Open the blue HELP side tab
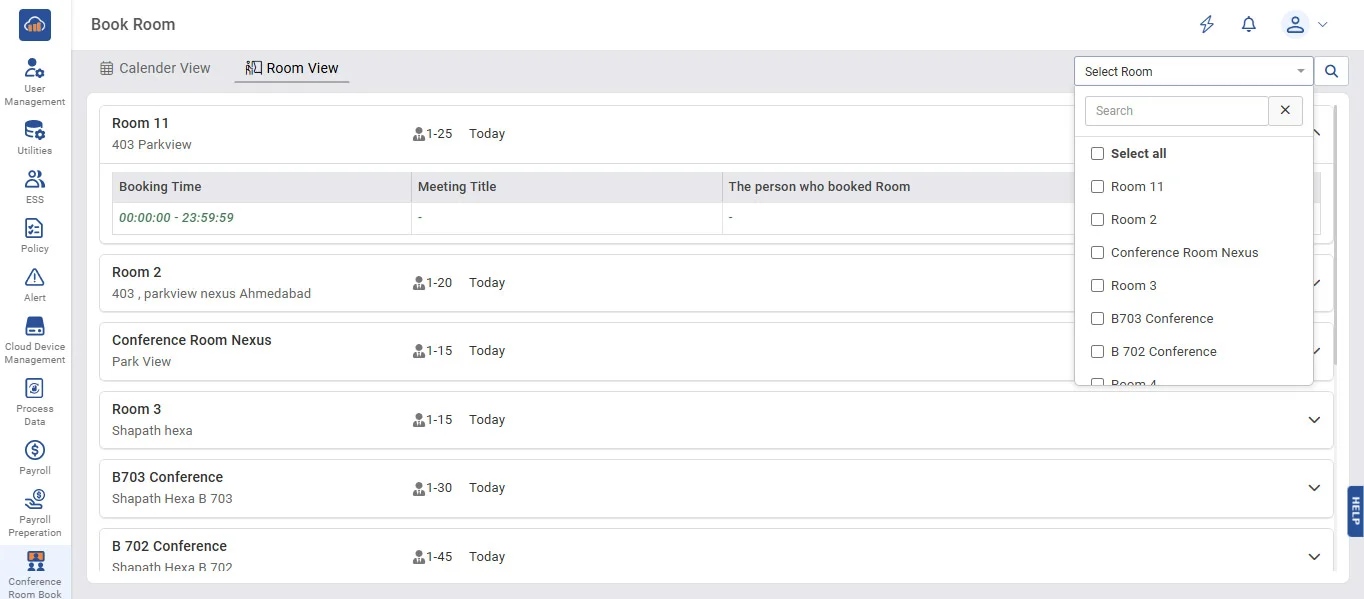The image size is (1364, 599). (1355, 511)
